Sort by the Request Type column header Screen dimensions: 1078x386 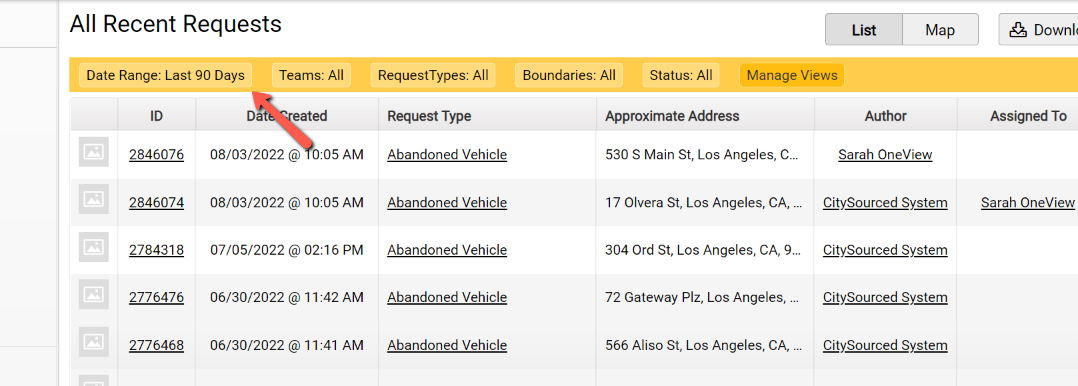click(430, 116)
